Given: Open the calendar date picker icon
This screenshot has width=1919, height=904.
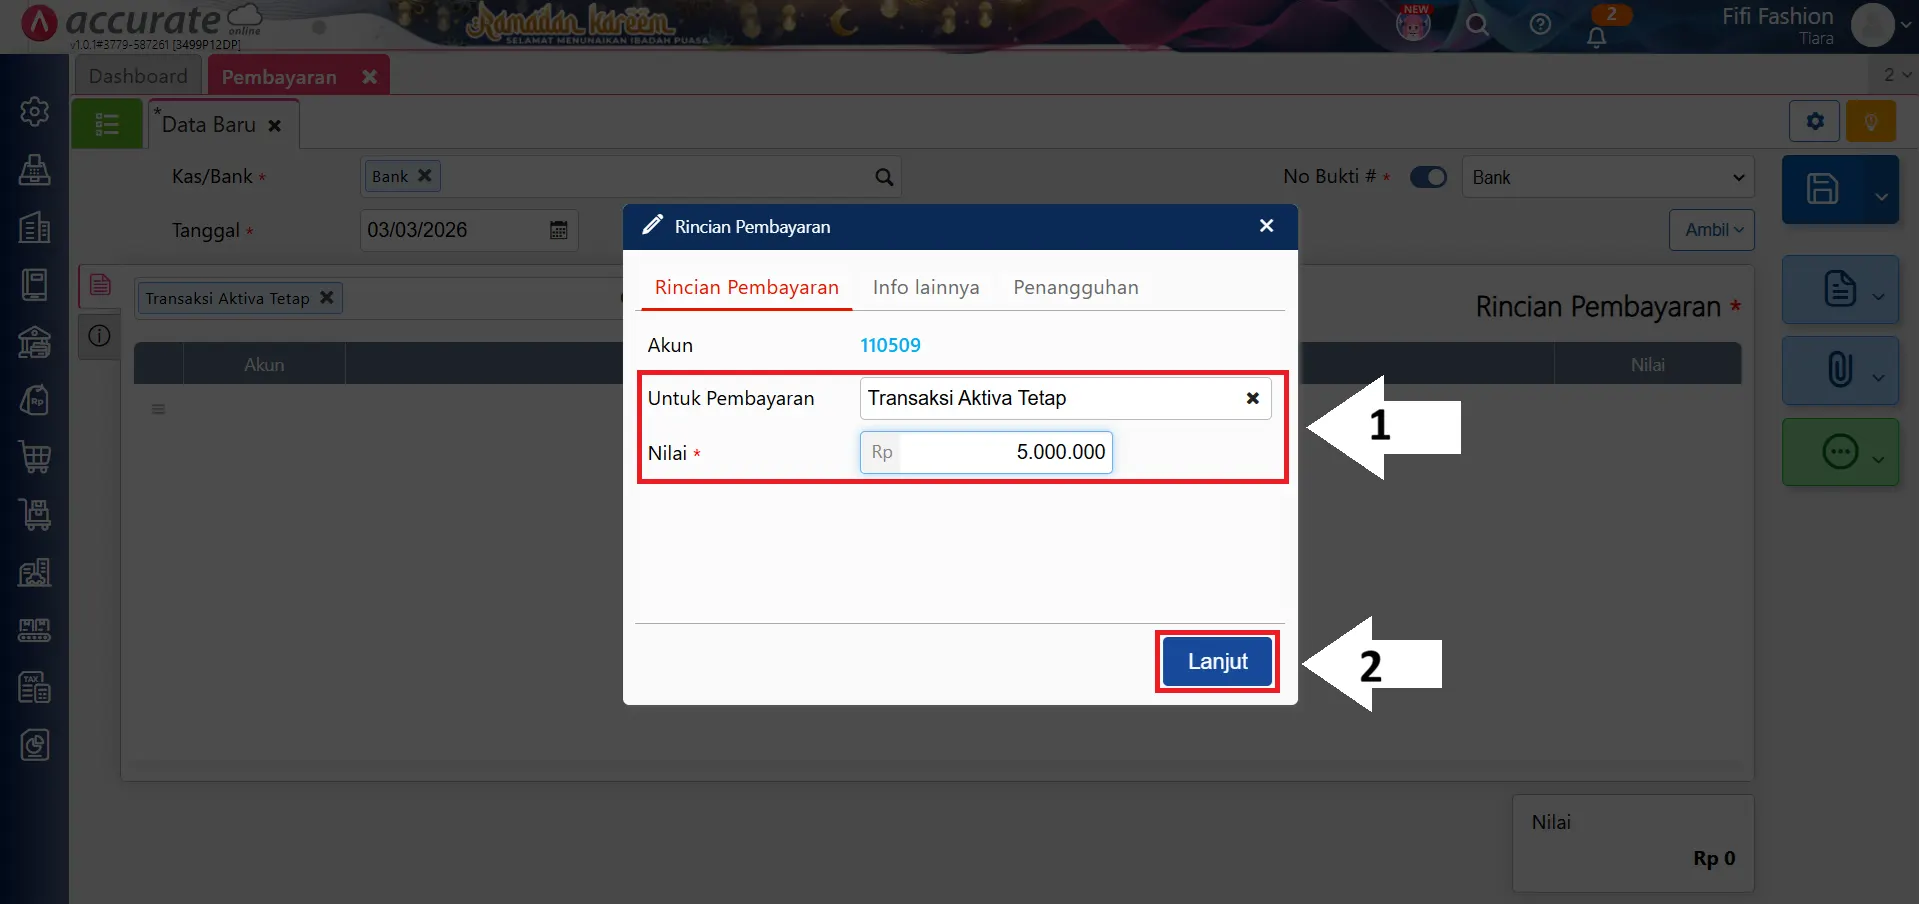Looking at the screenshot, I should pyautogui.click(x=558, y=230).
